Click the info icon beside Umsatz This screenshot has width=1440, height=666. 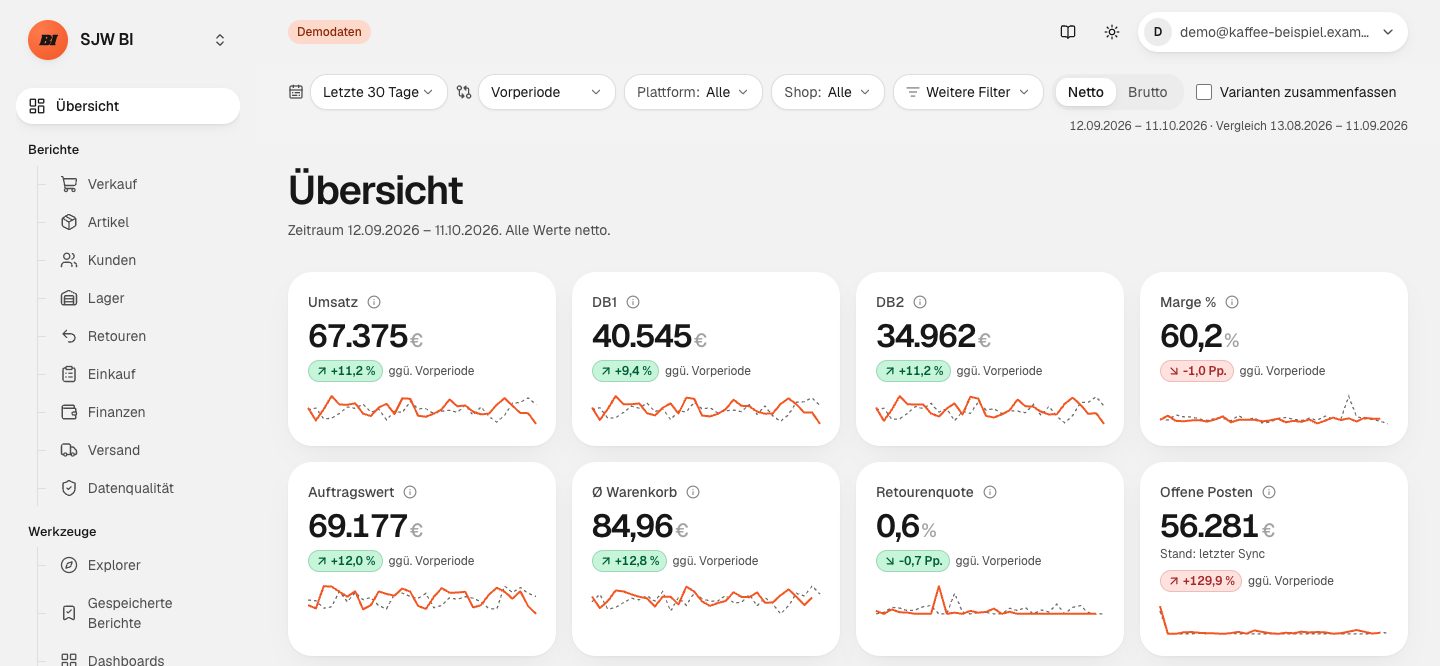pyautogui.click(x=374, y=302)
